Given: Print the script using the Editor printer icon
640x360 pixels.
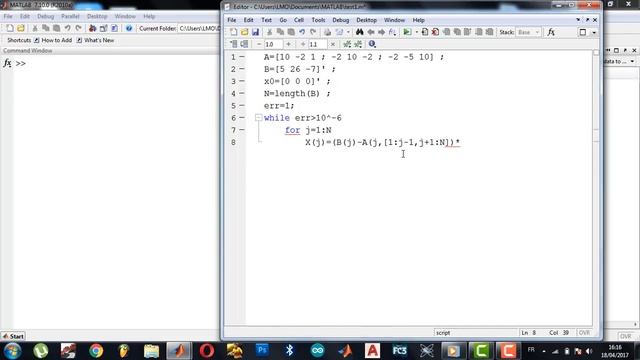Looking at the screenshot, I should (327, 32).
